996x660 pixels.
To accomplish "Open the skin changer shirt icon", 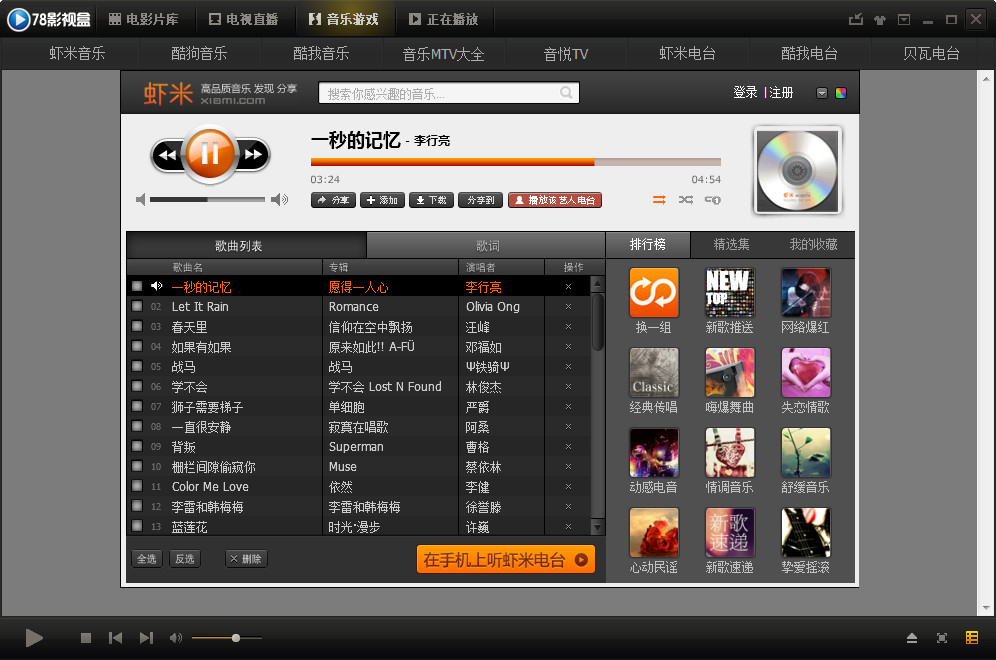I will click(880, 19).
